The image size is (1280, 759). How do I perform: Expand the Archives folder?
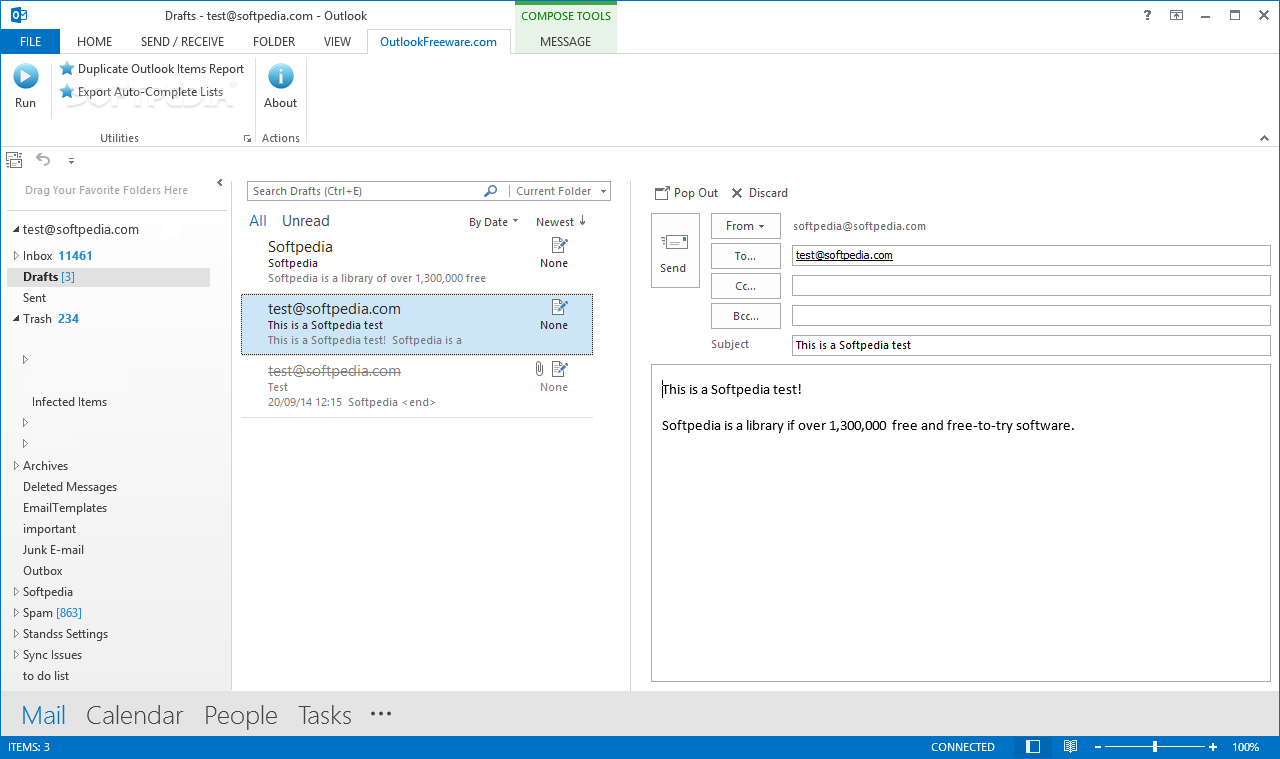[16, 466]
